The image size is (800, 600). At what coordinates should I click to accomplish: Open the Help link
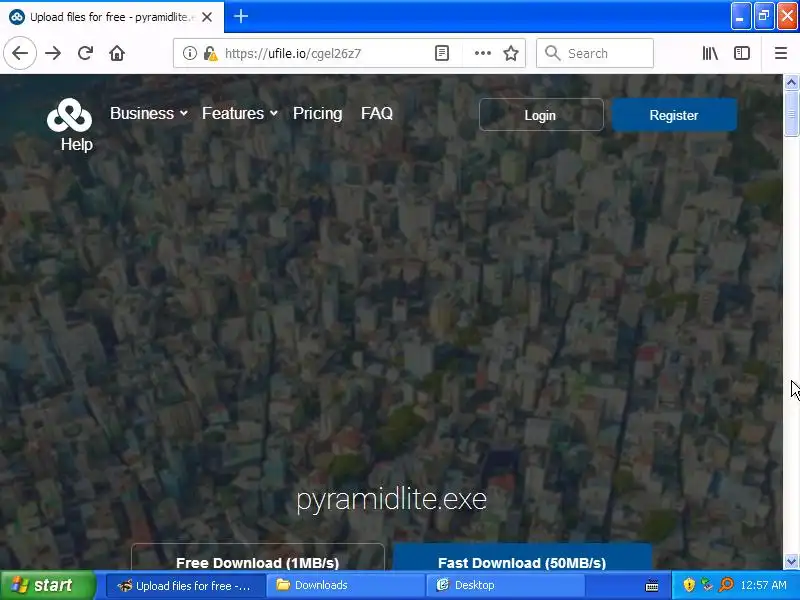click(x=77, y=144)
